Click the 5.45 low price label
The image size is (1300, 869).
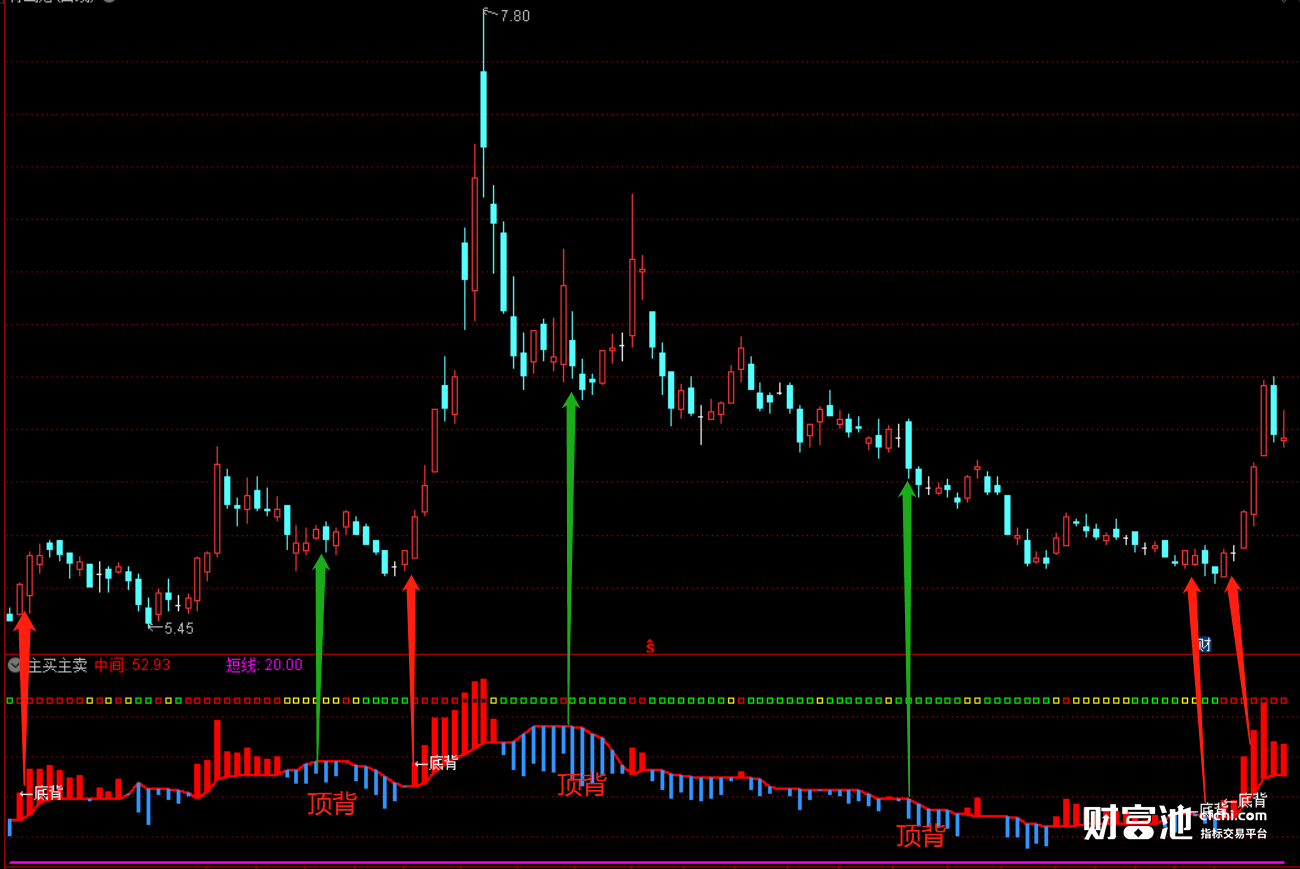tap(179, 628)
